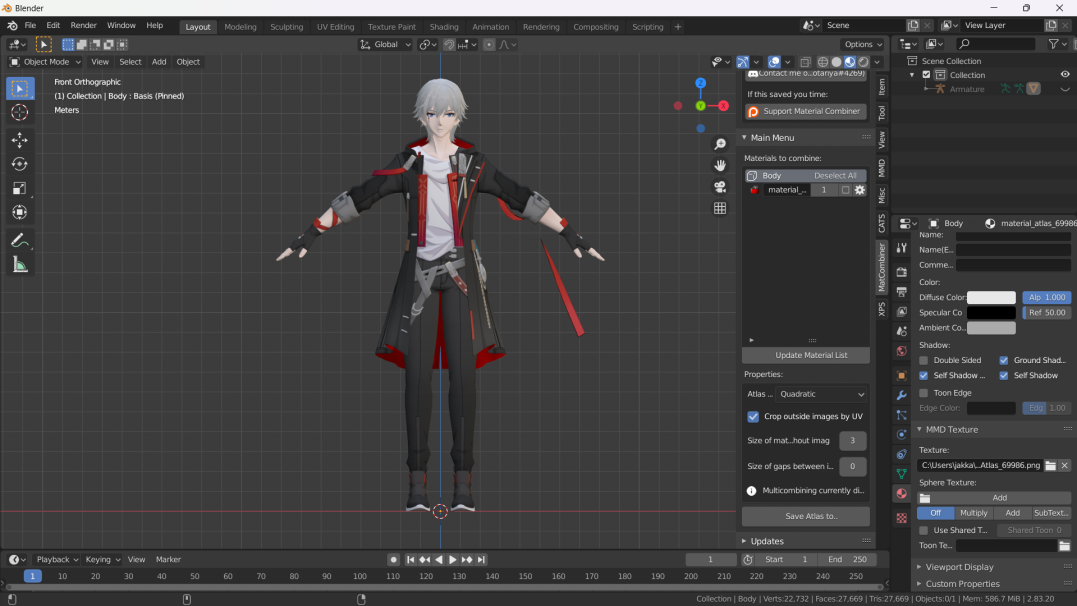Switch to orthographic grid view icon

719,208
